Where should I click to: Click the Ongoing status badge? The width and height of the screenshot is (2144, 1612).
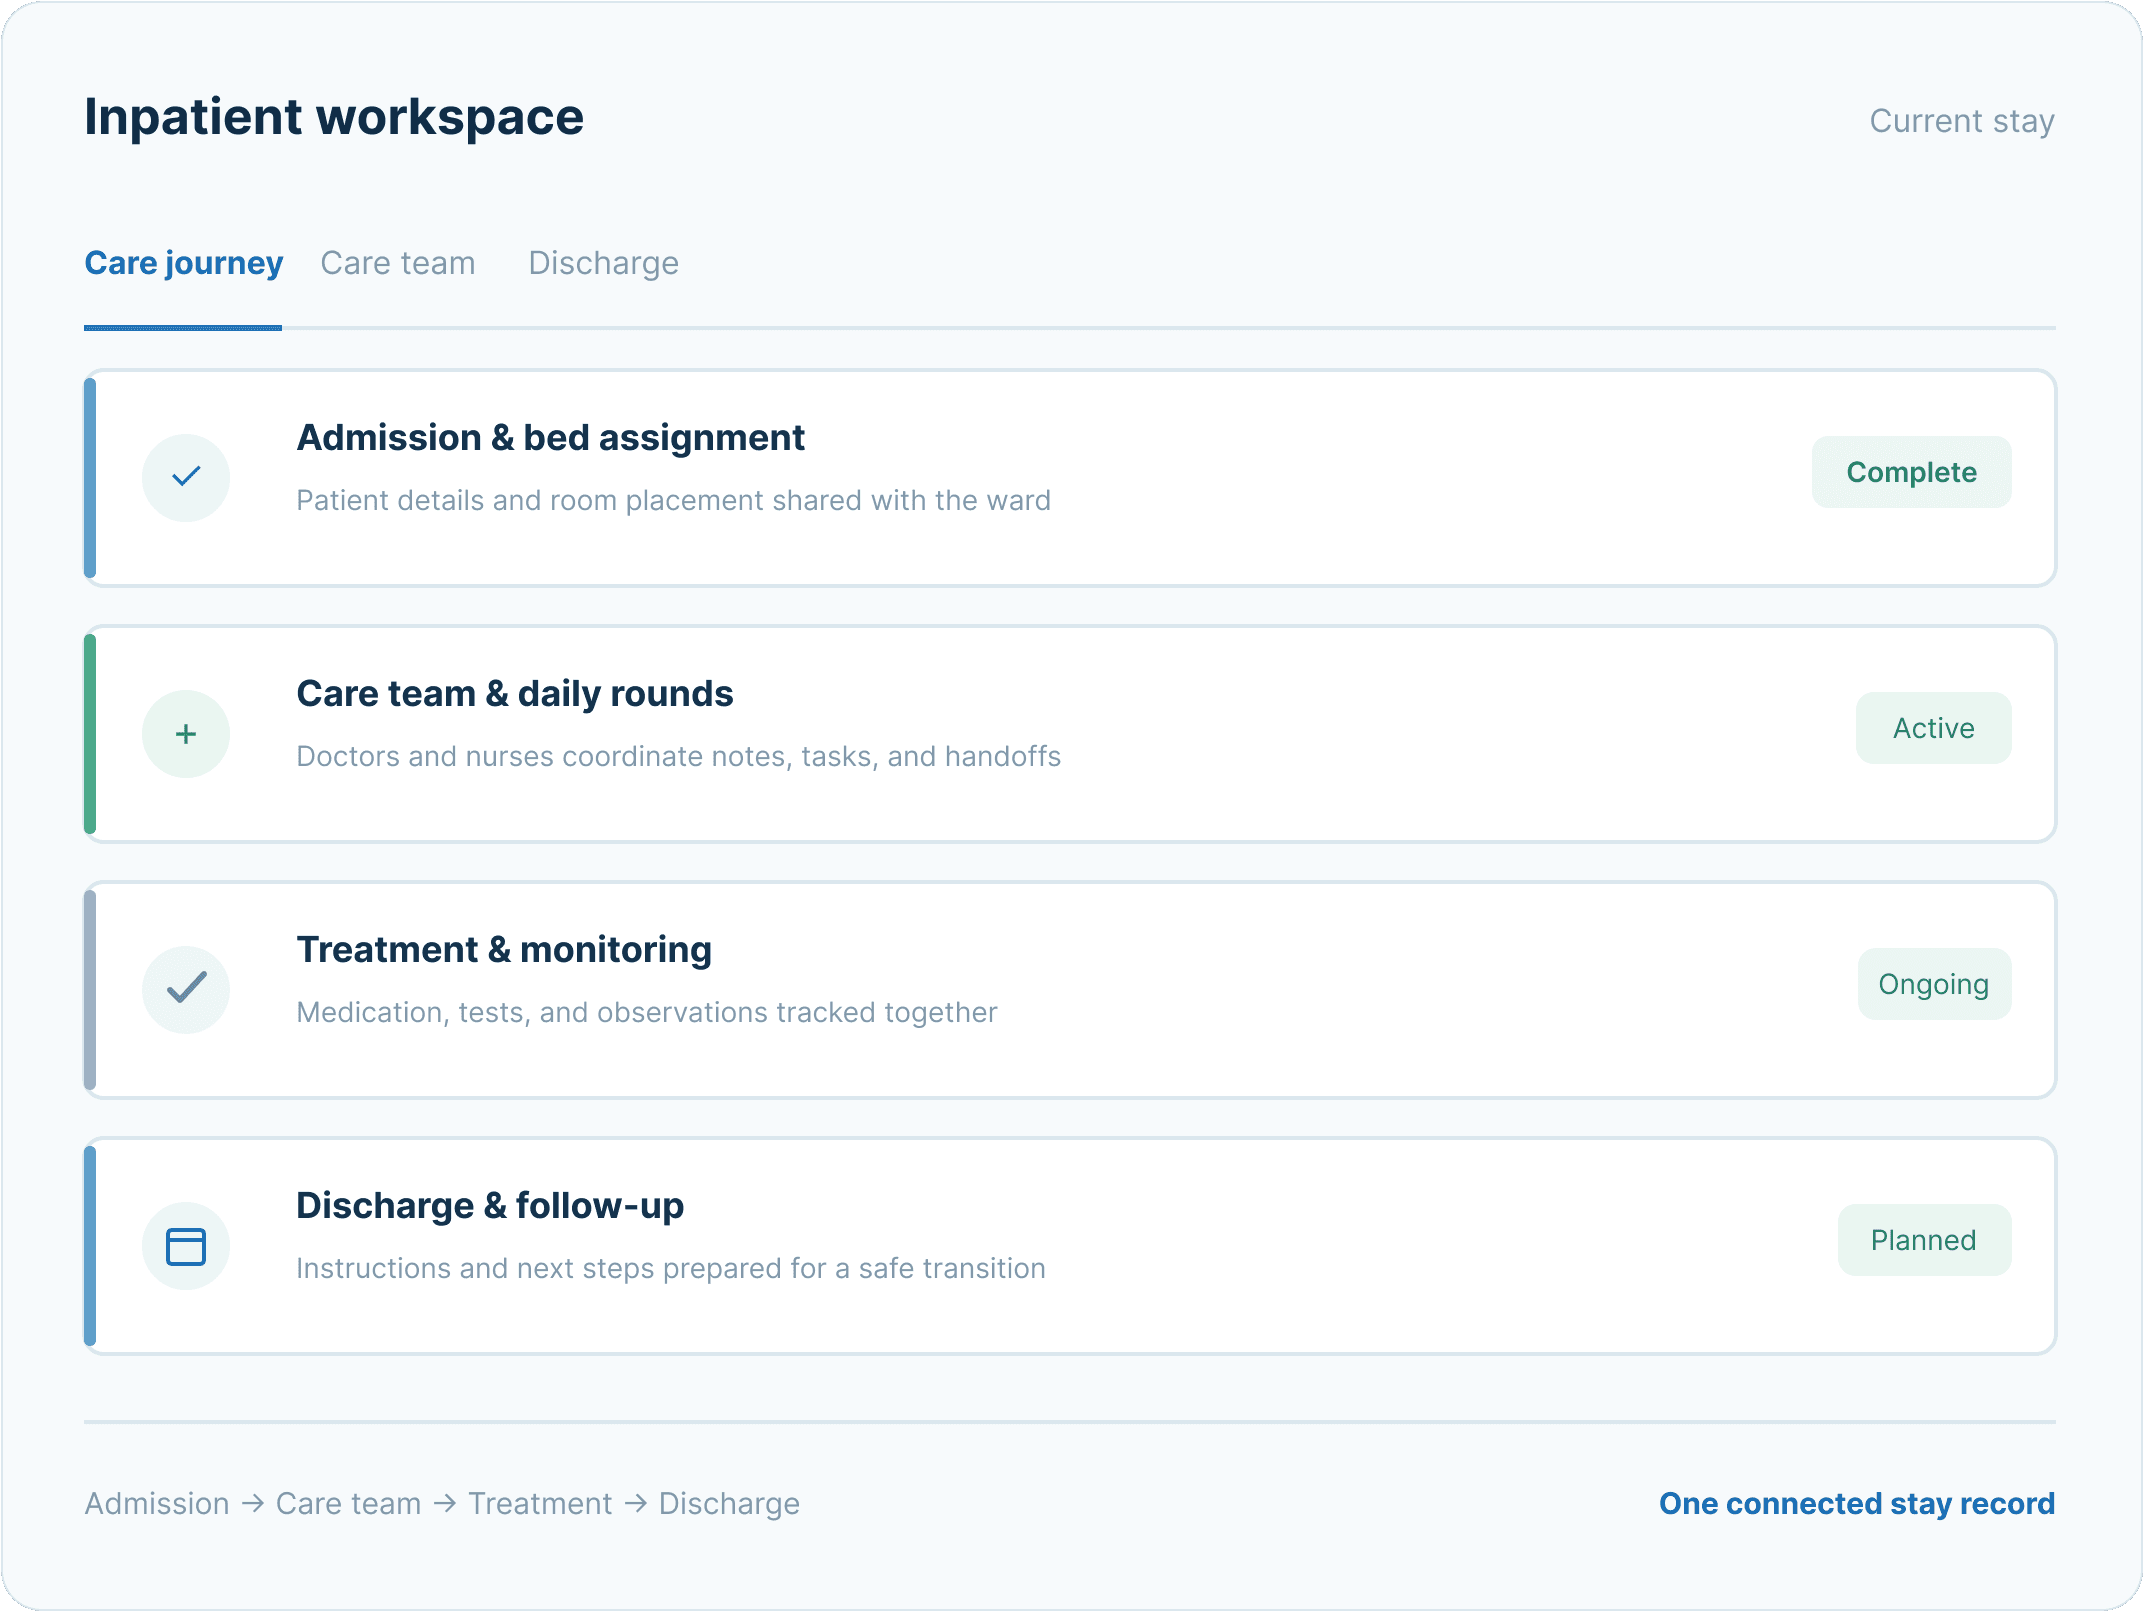pos(1934,984)
